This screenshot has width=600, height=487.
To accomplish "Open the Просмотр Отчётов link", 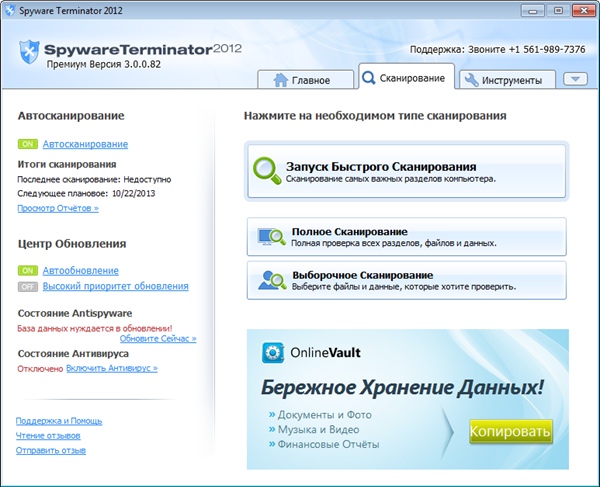I will point(58,208).
